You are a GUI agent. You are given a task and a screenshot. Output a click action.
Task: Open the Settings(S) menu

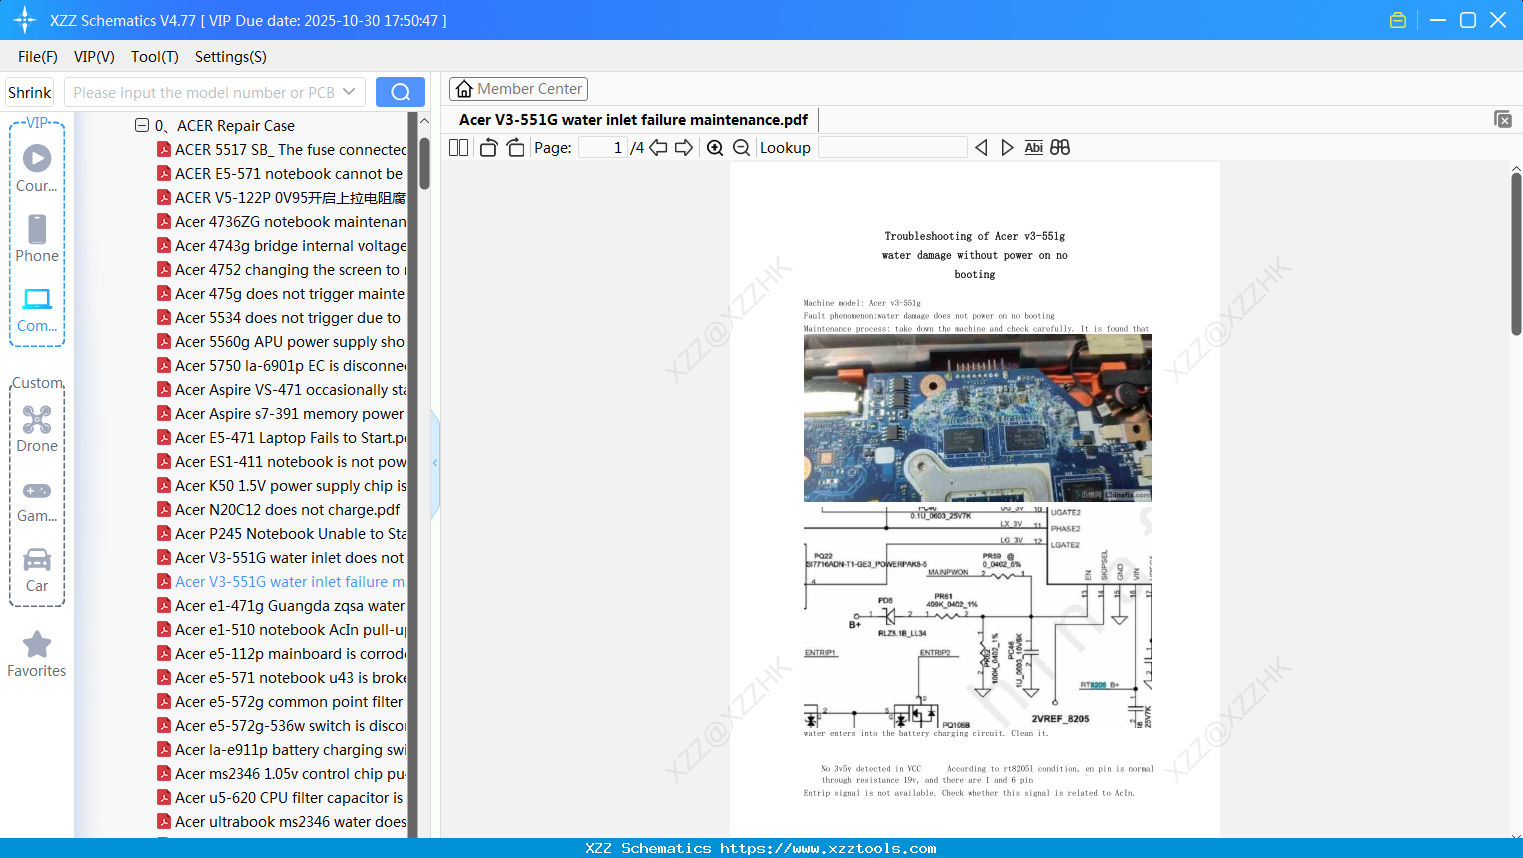coord(231,57)
